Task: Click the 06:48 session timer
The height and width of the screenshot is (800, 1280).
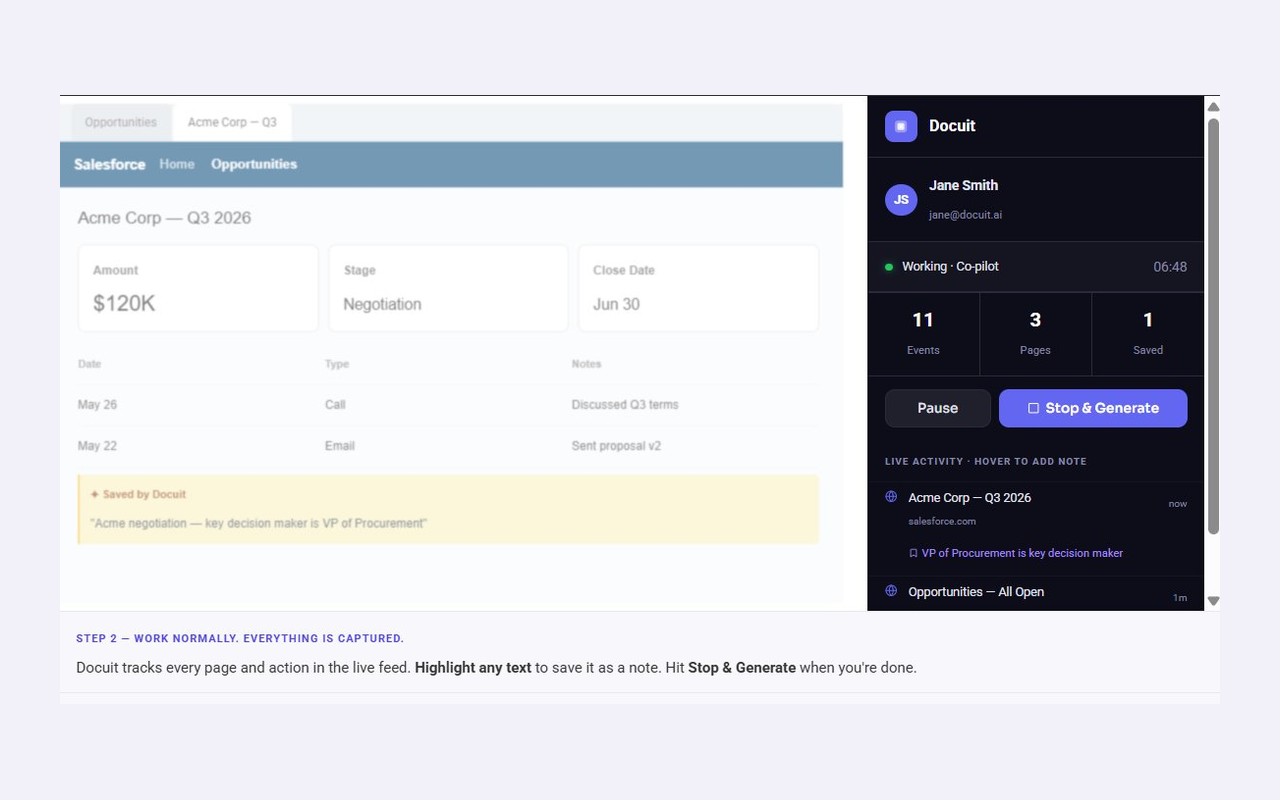Action: click(1170, 267)
